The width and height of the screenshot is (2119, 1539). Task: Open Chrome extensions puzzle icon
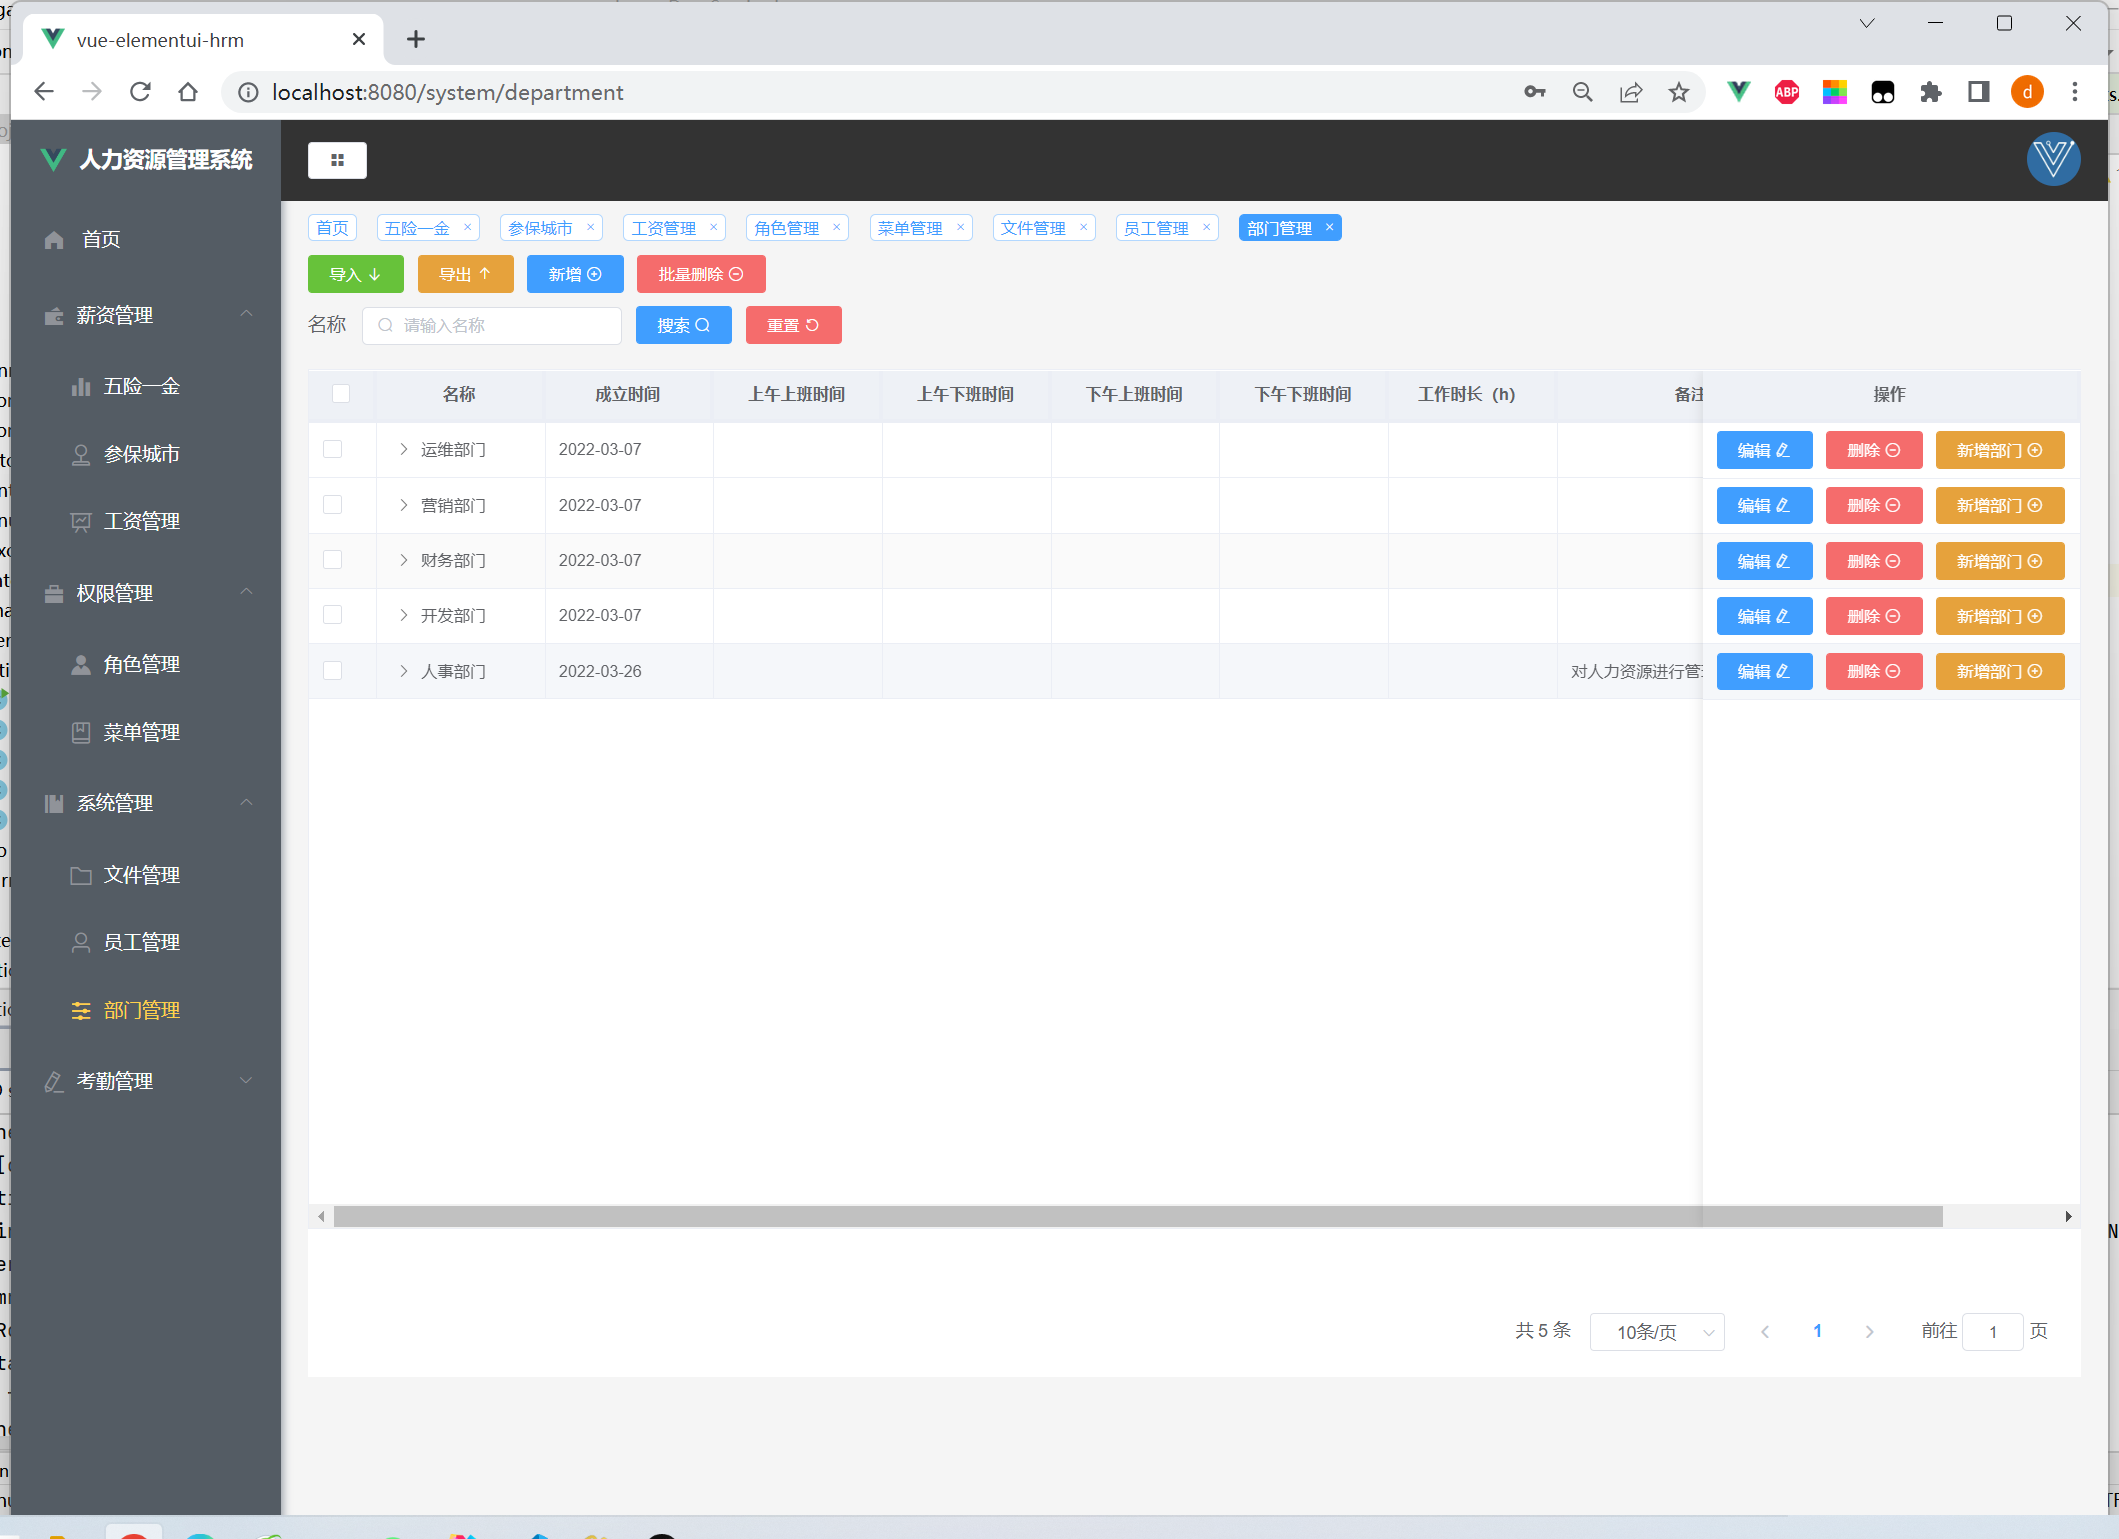click(1930, 92)
